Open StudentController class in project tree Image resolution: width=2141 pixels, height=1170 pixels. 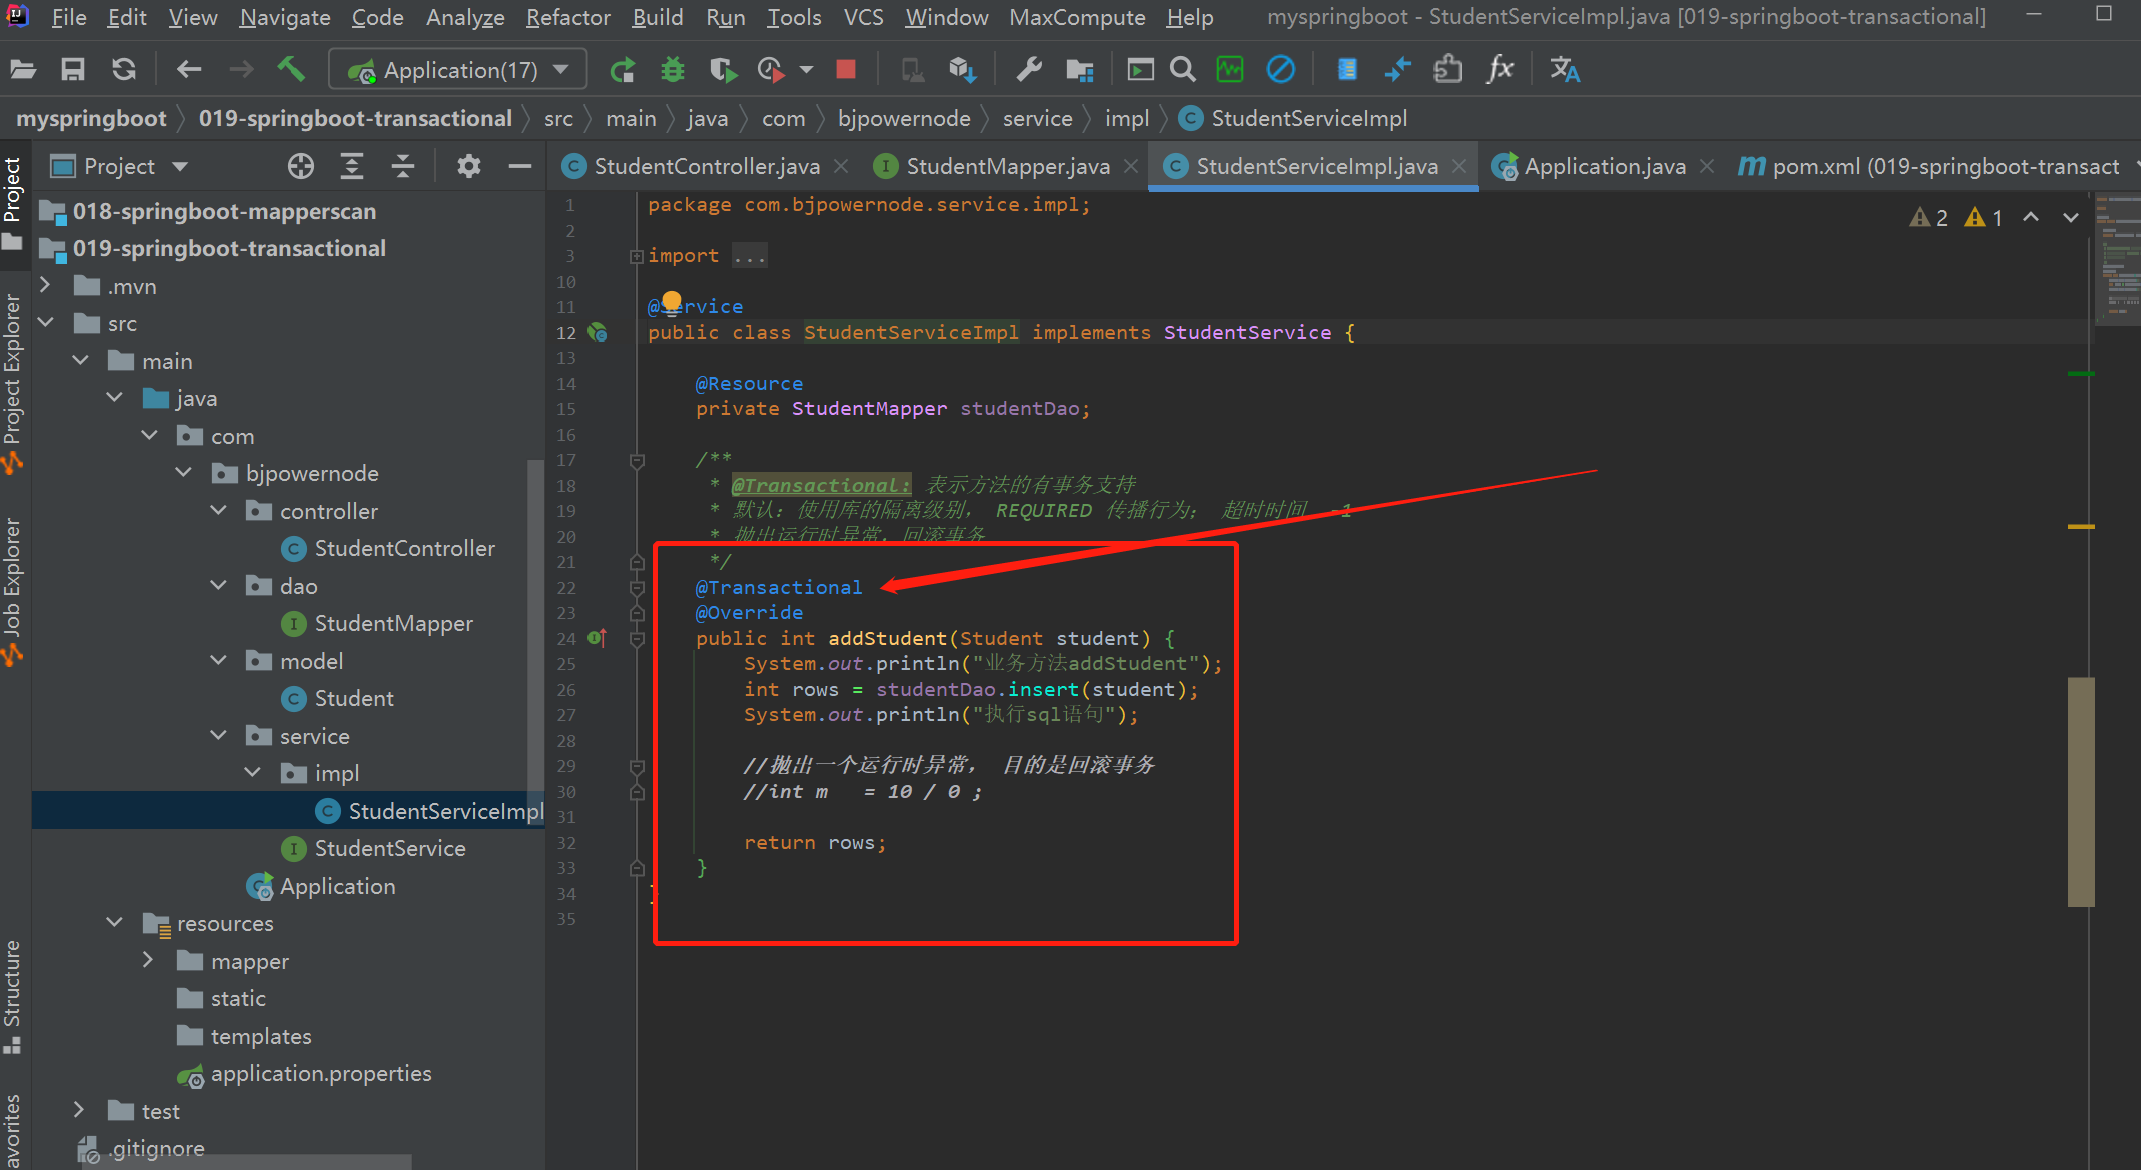pos(404,548)
